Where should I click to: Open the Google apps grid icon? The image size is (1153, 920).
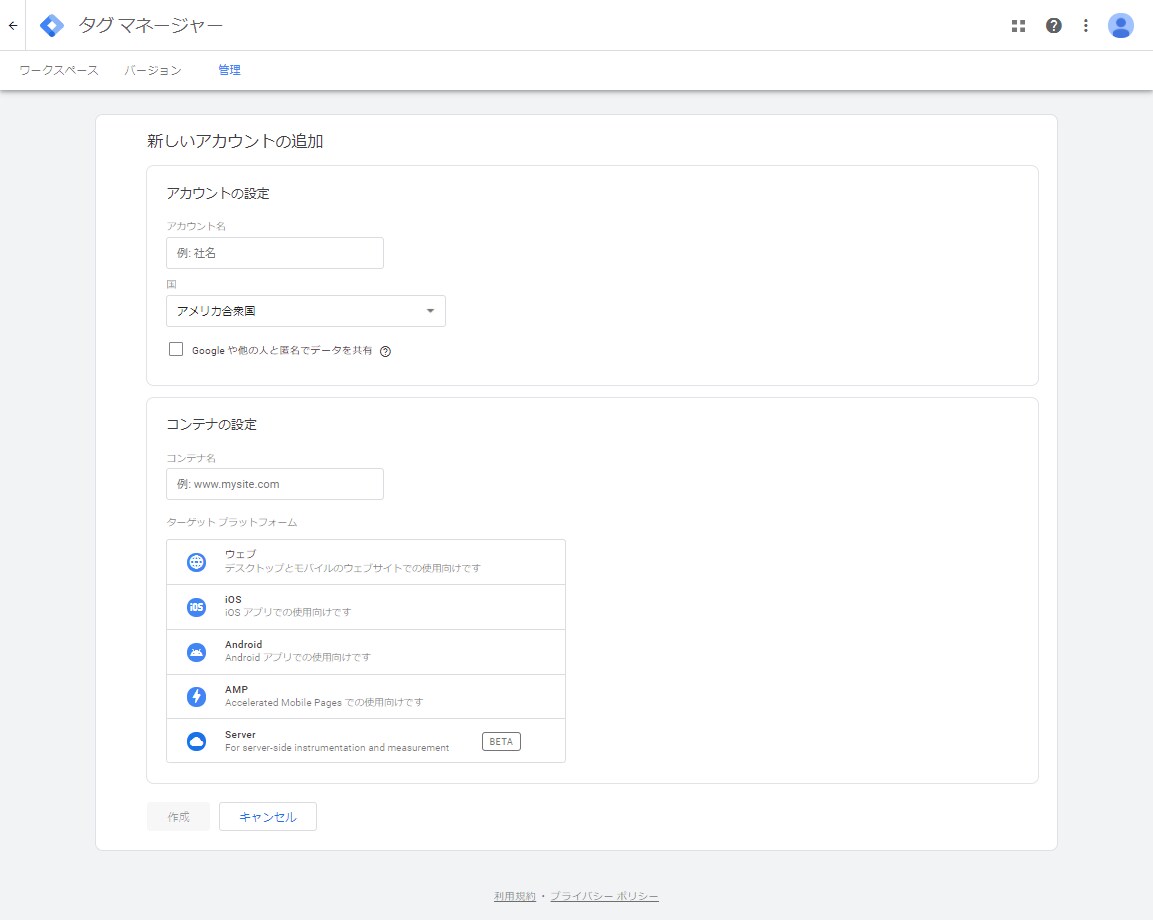click(1018, 26)
